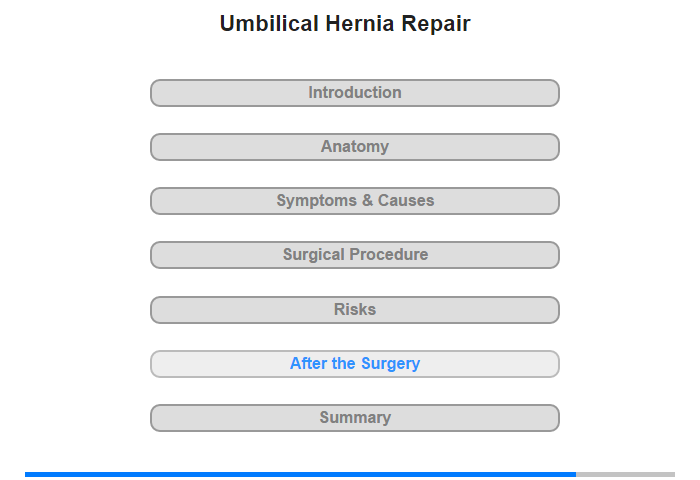
Task: Open the Surgical Procedure section
Action: (x=355, y=255)
